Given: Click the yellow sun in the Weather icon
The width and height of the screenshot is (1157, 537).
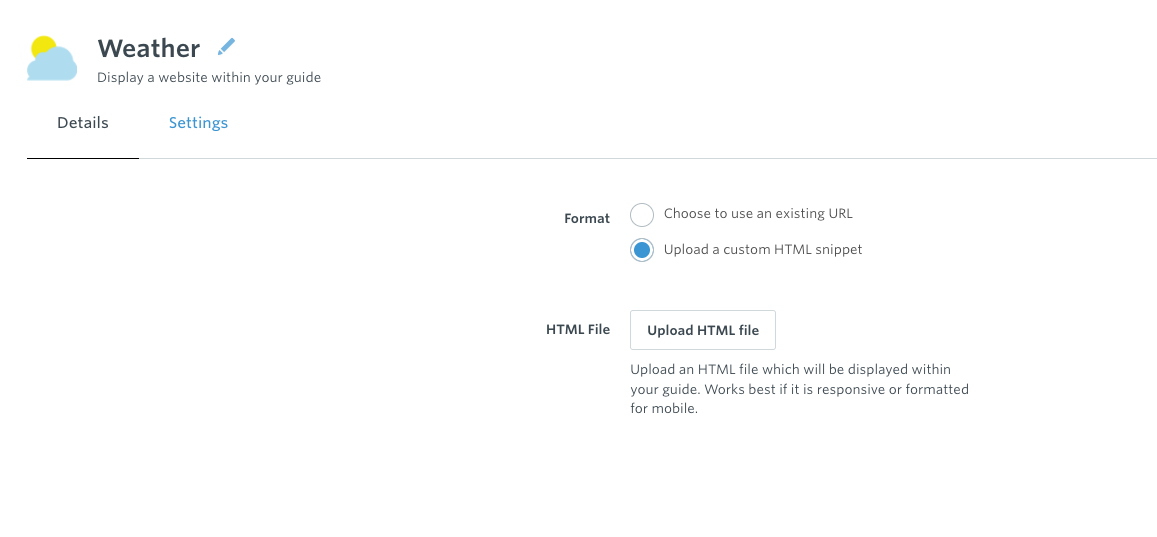Looking at the screenshot, I should pyautogui.click(x=43, y=47).
